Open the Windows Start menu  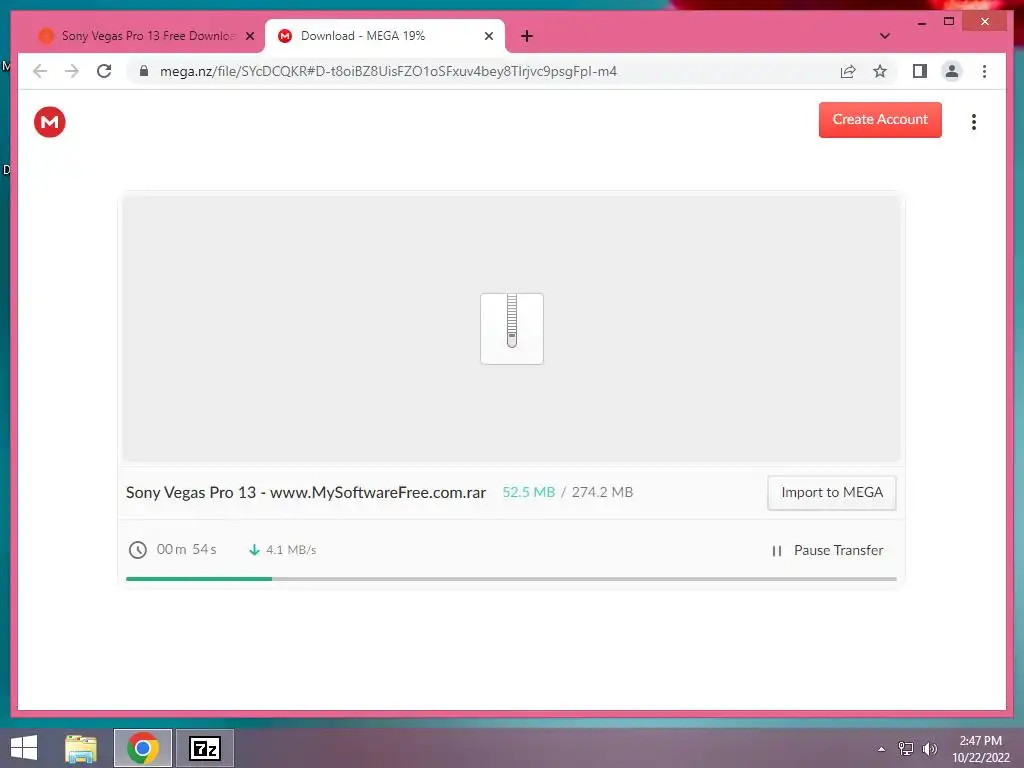tap(24, 748)
